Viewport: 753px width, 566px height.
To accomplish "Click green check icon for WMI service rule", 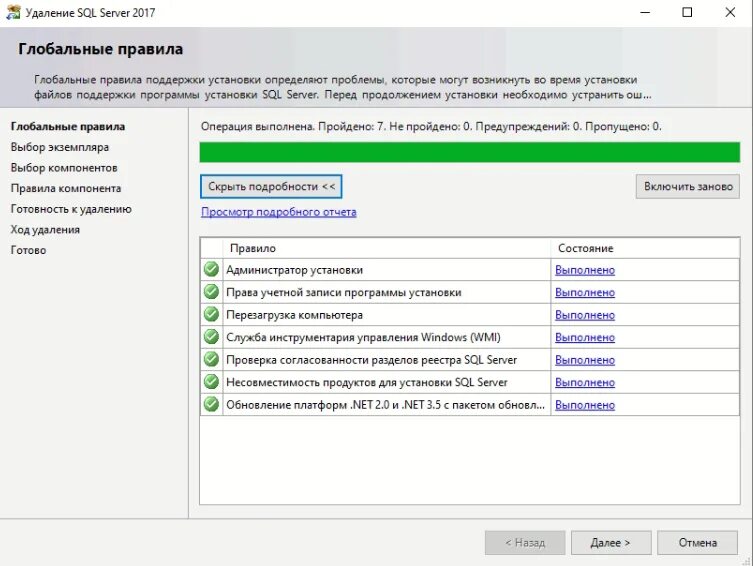I will pos(211,337).
